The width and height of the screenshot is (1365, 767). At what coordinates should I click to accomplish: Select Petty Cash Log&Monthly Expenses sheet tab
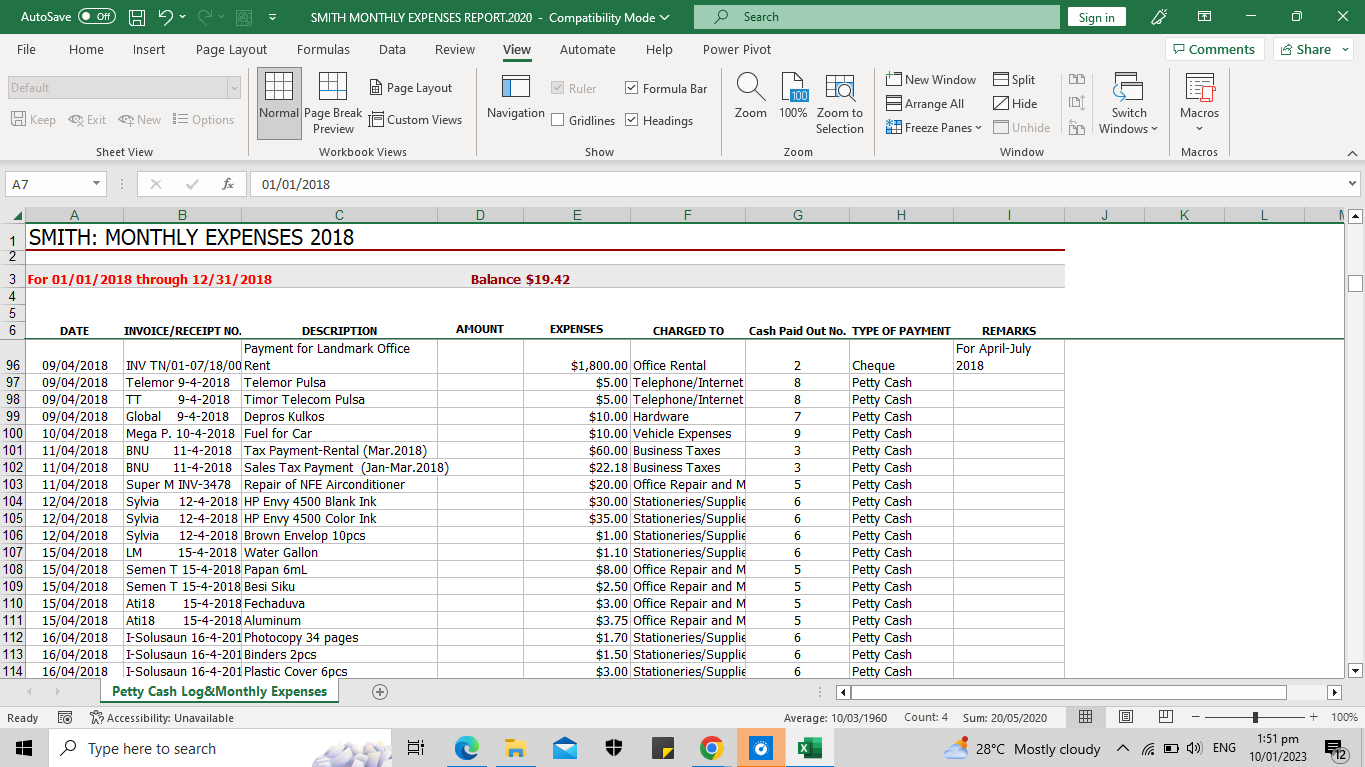pyautogui.click(x=219, y=691)
